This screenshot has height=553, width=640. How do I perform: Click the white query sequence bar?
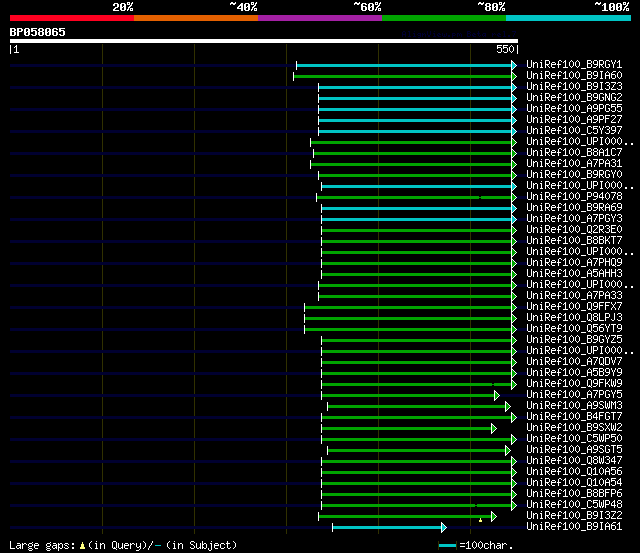click(264, 41)
